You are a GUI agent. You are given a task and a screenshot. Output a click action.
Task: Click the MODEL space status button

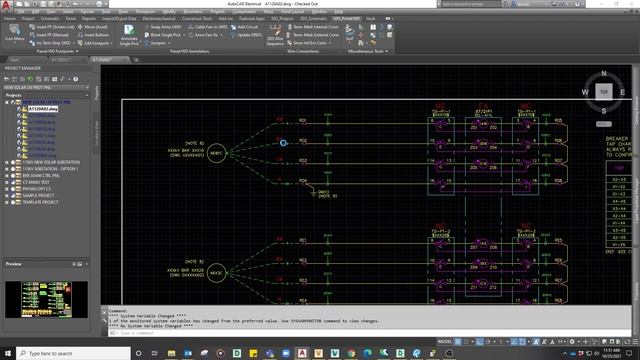(444, 342)
